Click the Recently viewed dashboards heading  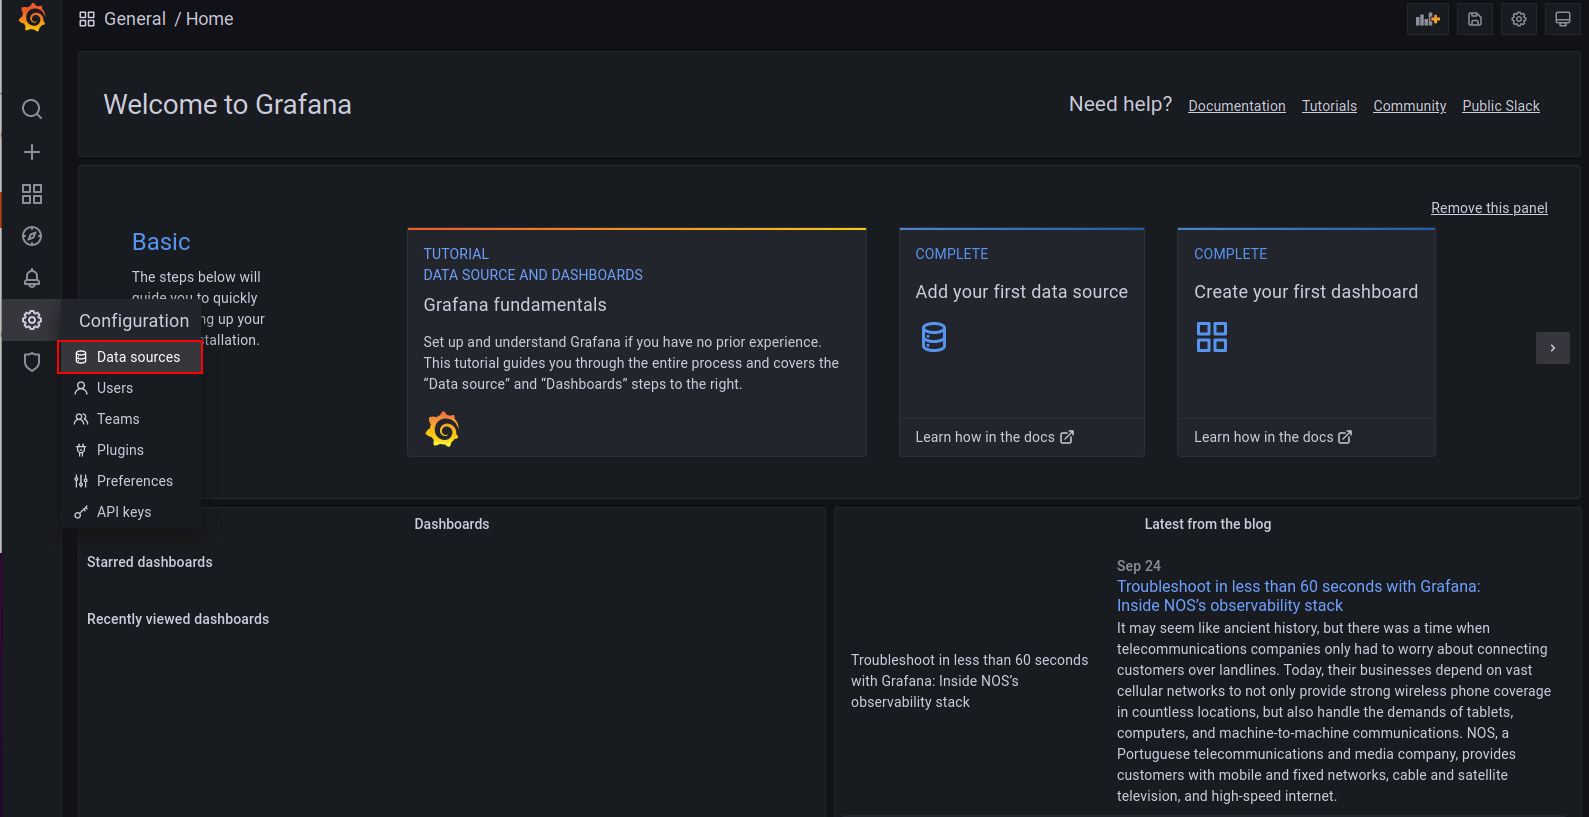click(178, 619)
